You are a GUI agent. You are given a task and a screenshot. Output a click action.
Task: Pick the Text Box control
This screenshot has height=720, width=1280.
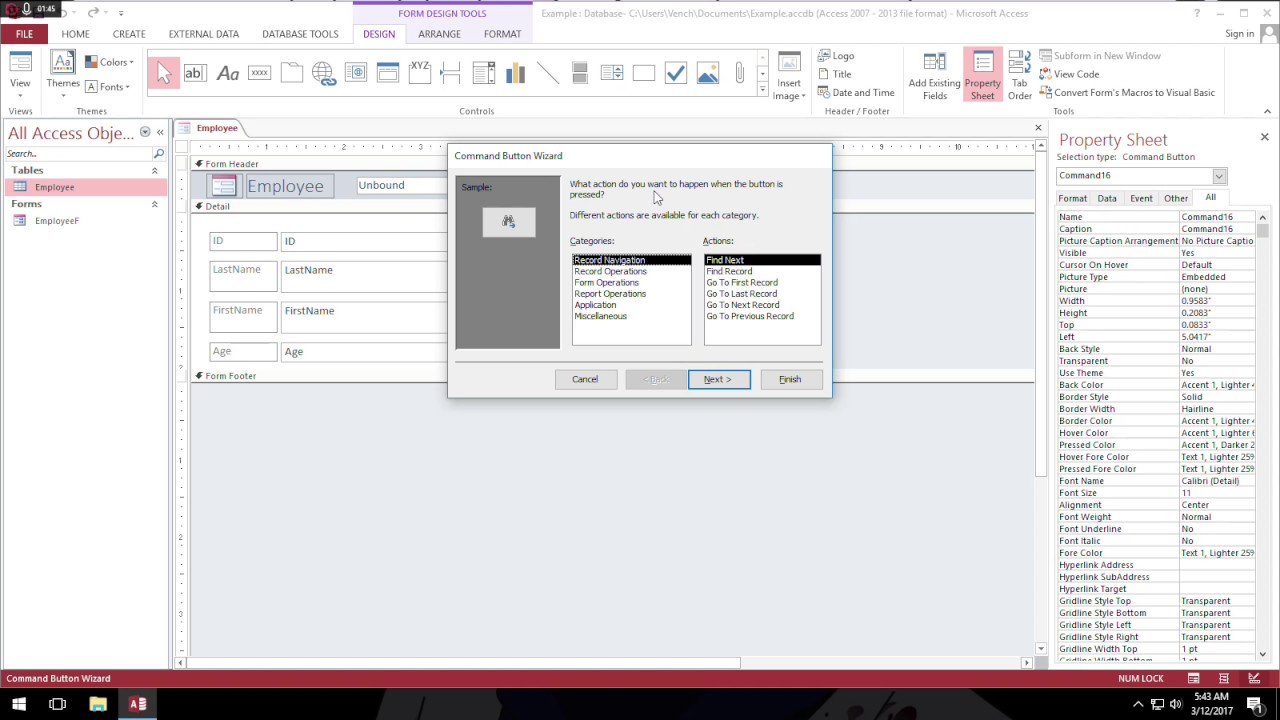pos(195,73)
